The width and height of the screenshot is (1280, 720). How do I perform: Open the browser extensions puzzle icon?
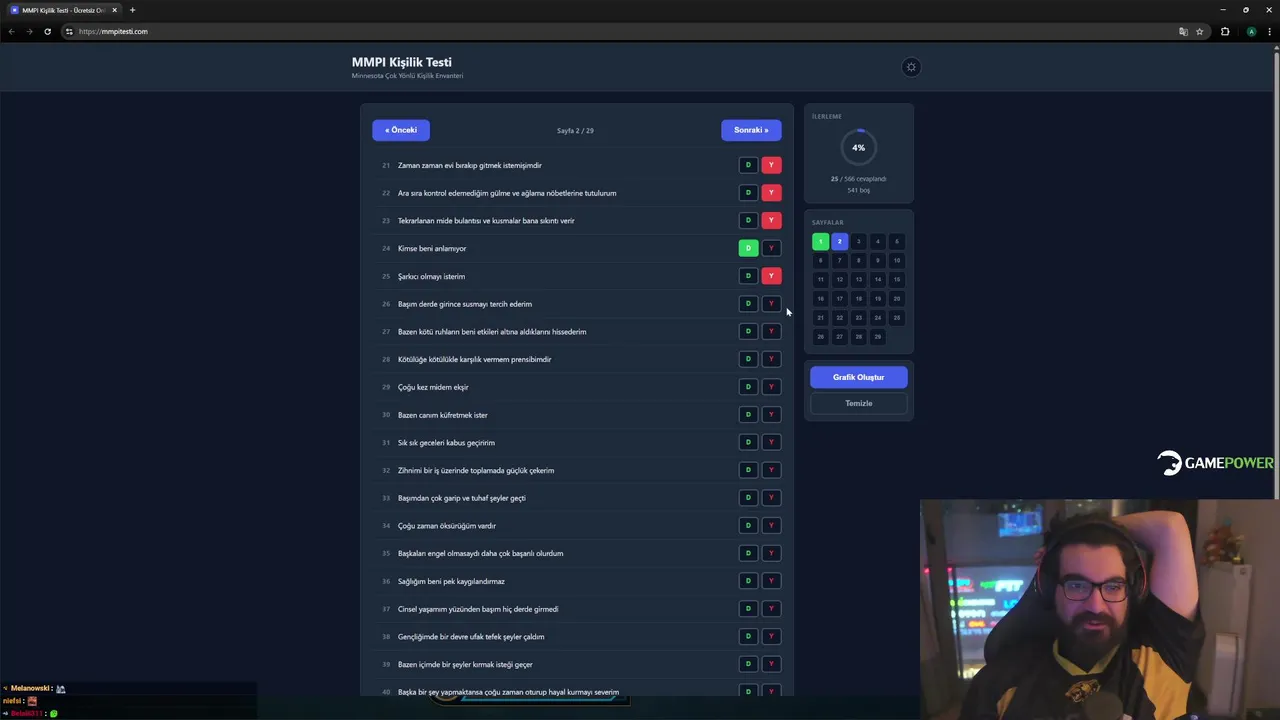point(1225,31)
